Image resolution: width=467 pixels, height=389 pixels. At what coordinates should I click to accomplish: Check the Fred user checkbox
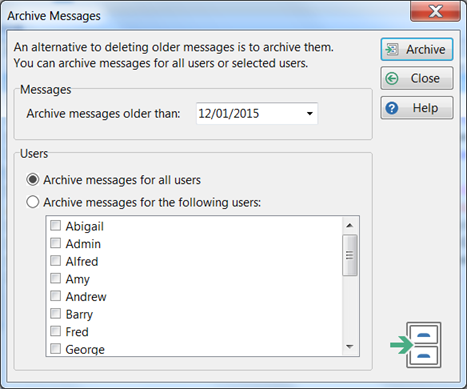(x=55, y=331)
